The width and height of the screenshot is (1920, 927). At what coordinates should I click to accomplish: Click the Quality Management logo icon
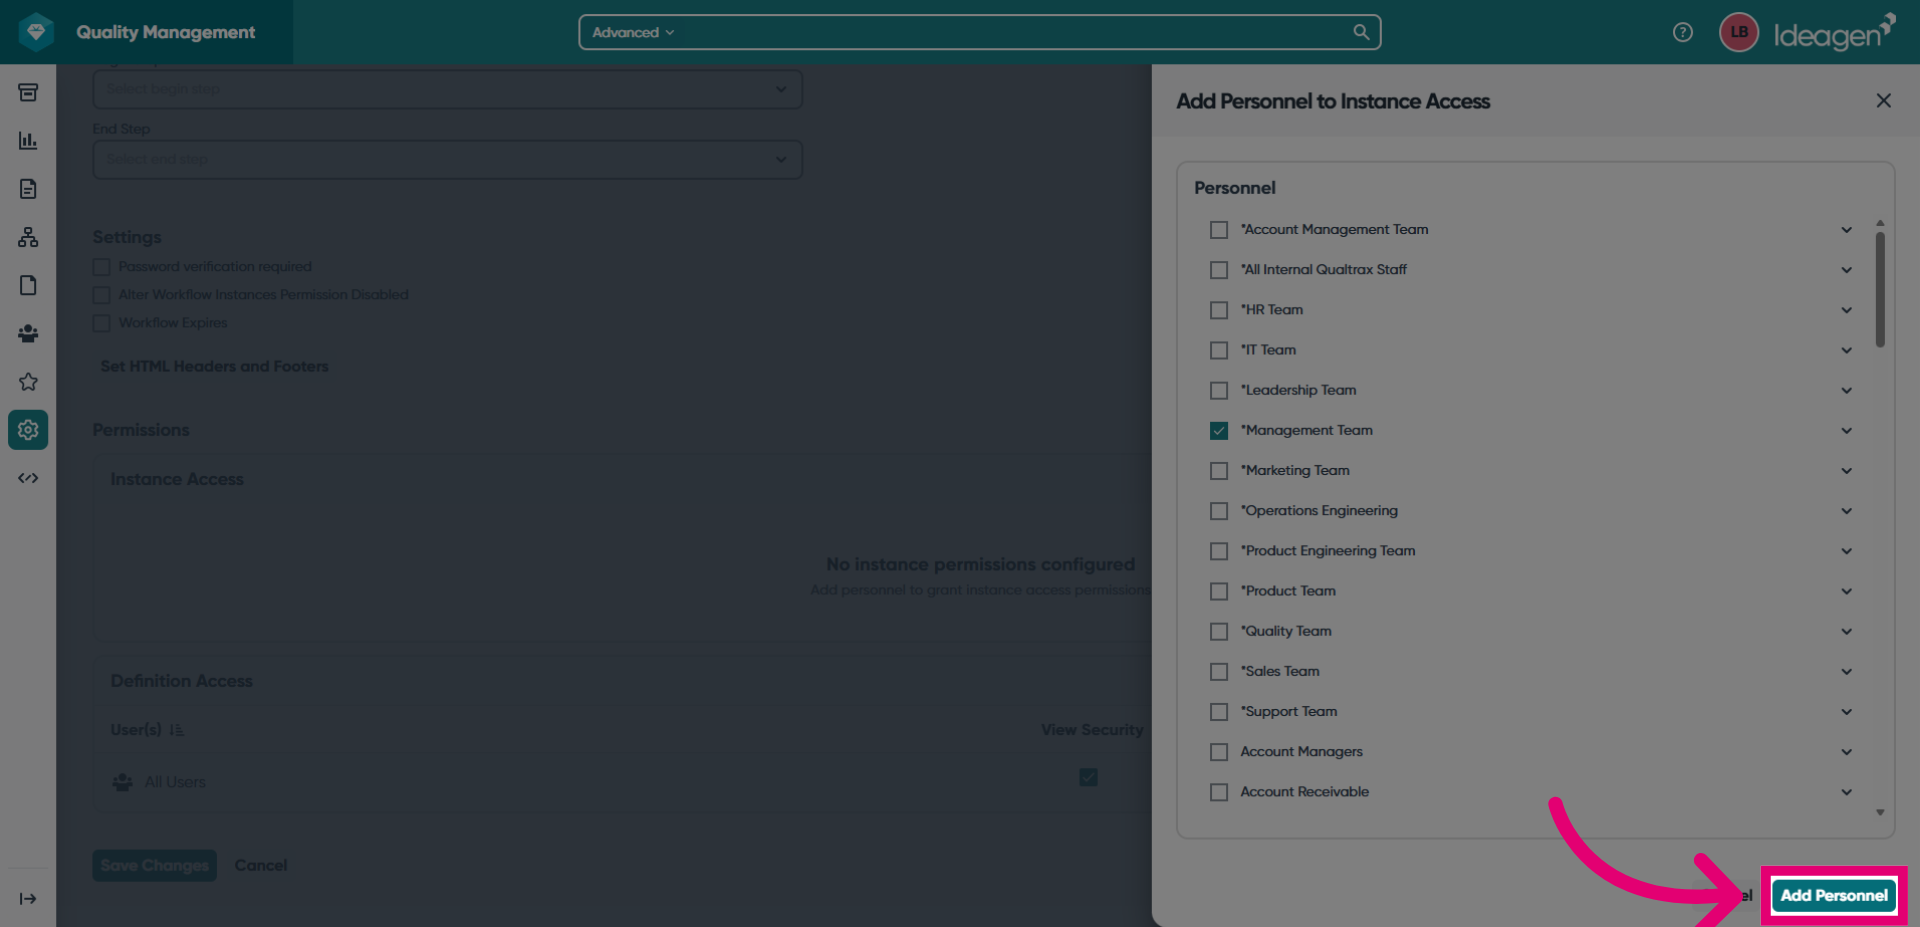(x=37, y=32)
